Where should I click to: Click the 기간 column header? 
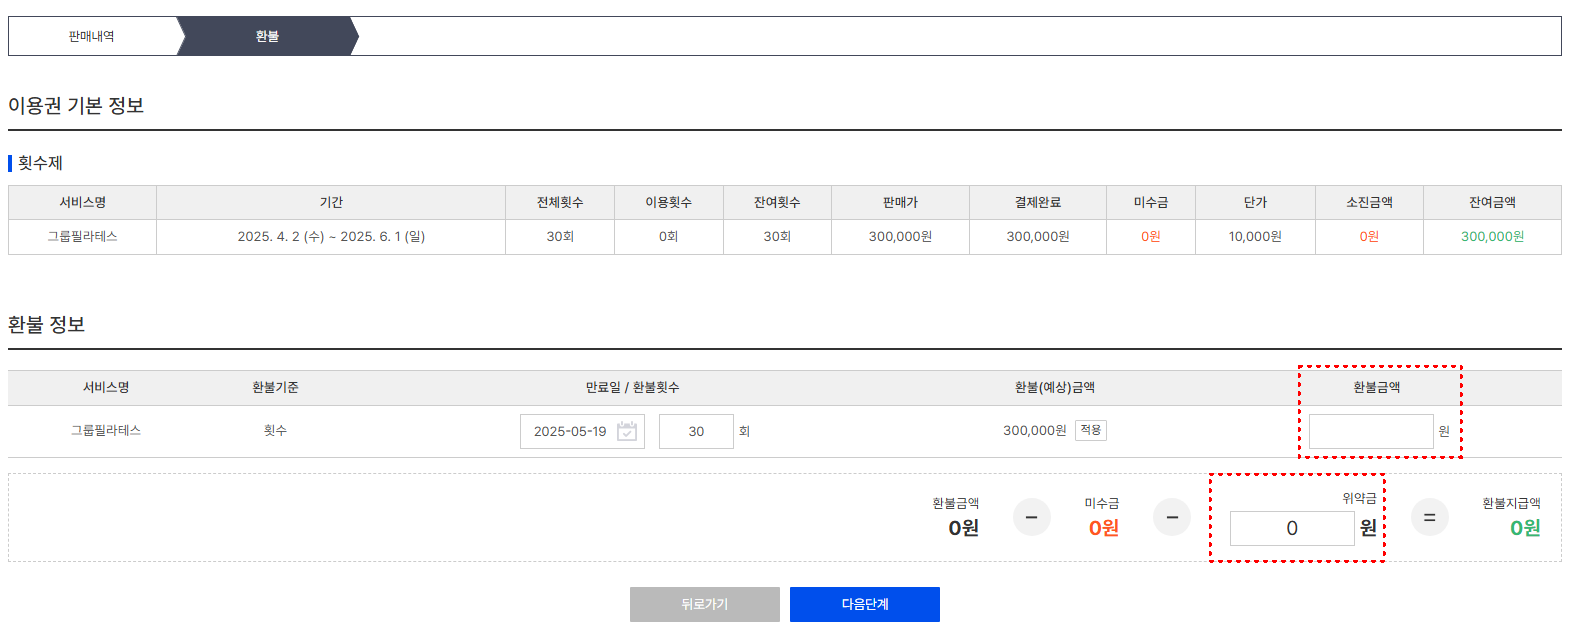pyautogui.click(x=331, y=202)
